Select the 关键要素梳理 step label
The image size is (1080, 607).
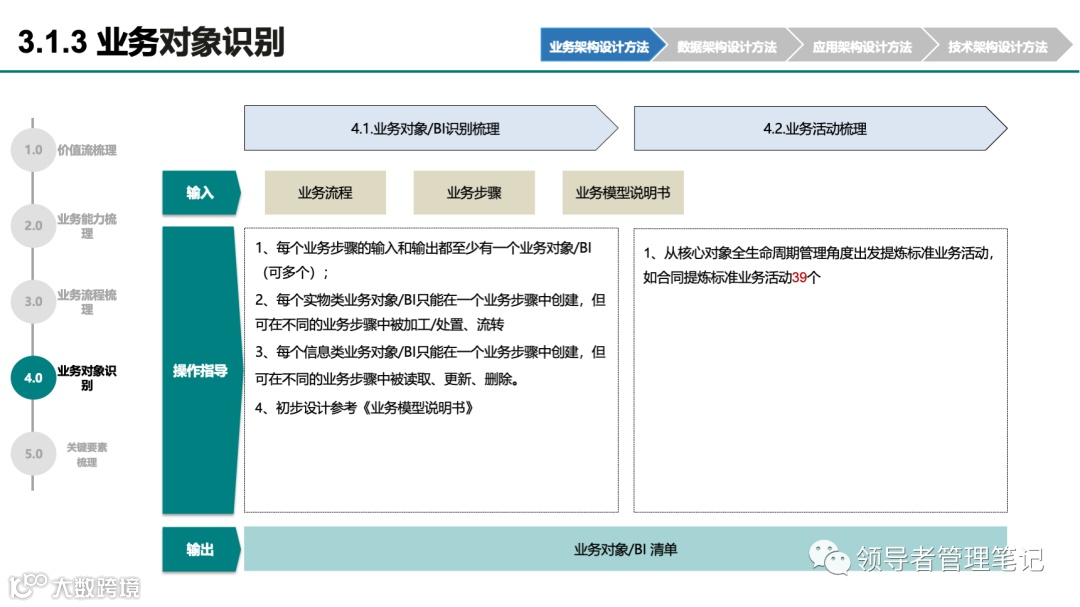point(87,455)
